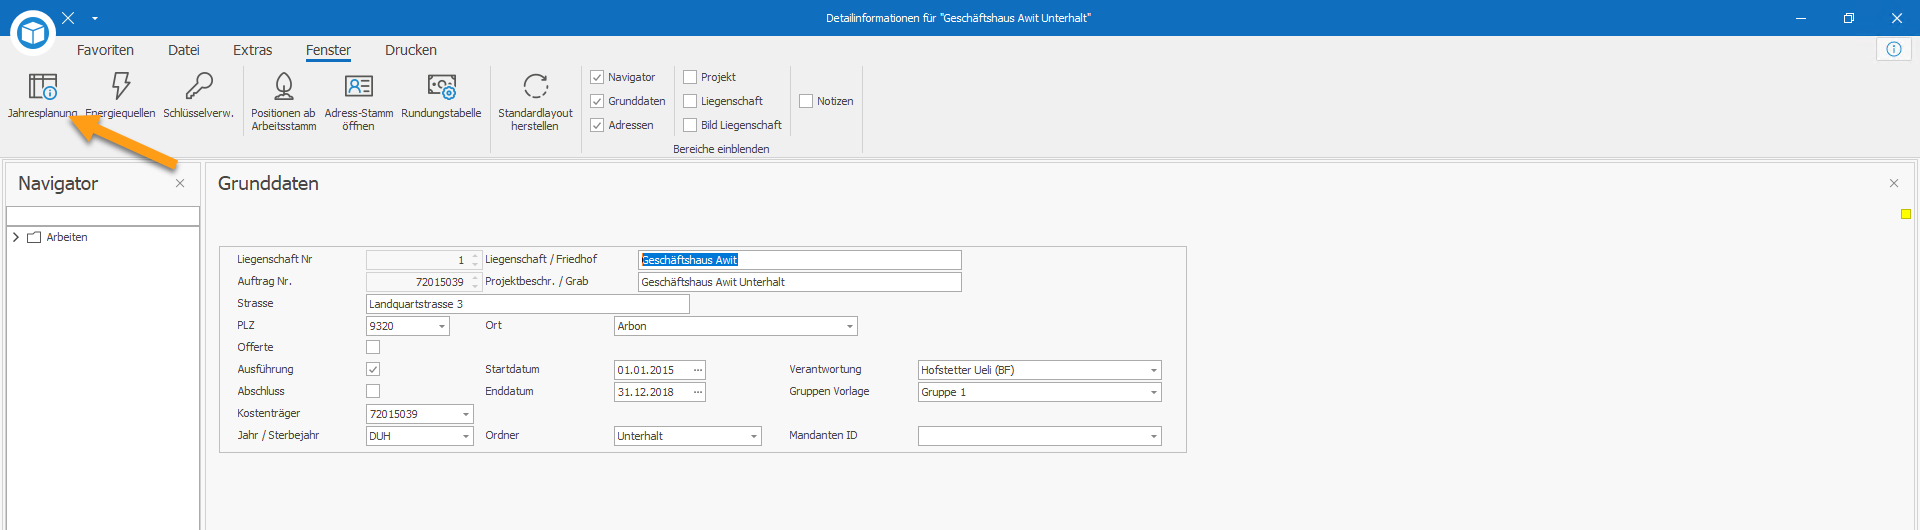Open the PLZ dropdown
This screenshot has height=530, width=1920.
(441, 326)
